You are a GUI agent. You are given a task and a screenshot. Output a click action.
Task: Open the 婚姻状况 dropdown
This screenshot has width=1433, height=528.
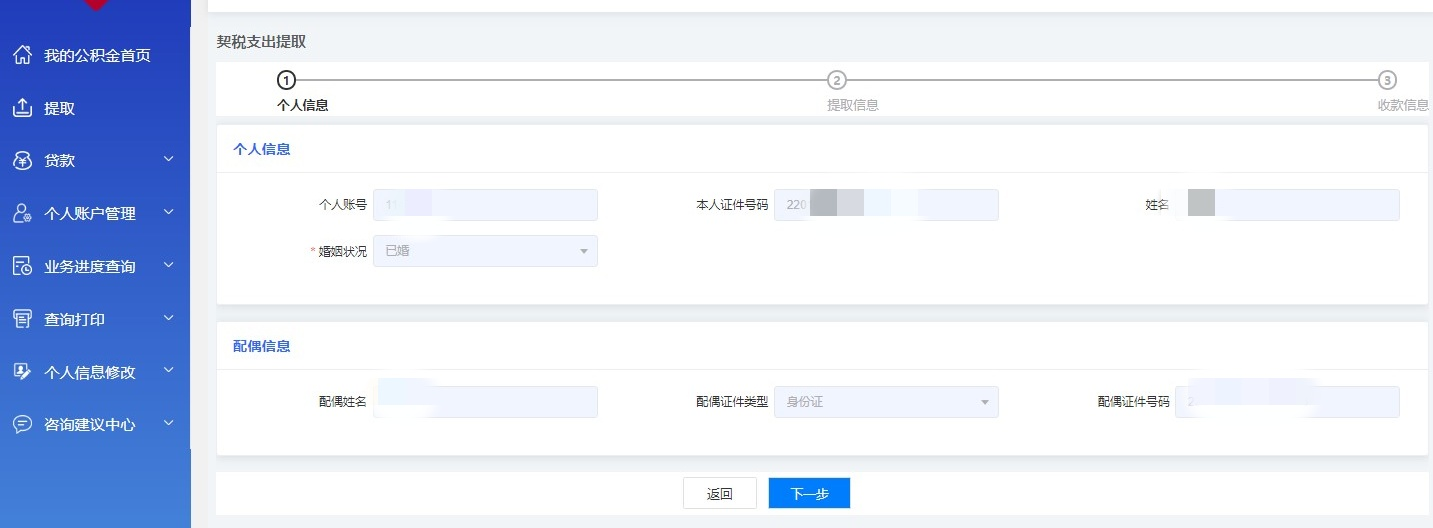click(485, 251)
